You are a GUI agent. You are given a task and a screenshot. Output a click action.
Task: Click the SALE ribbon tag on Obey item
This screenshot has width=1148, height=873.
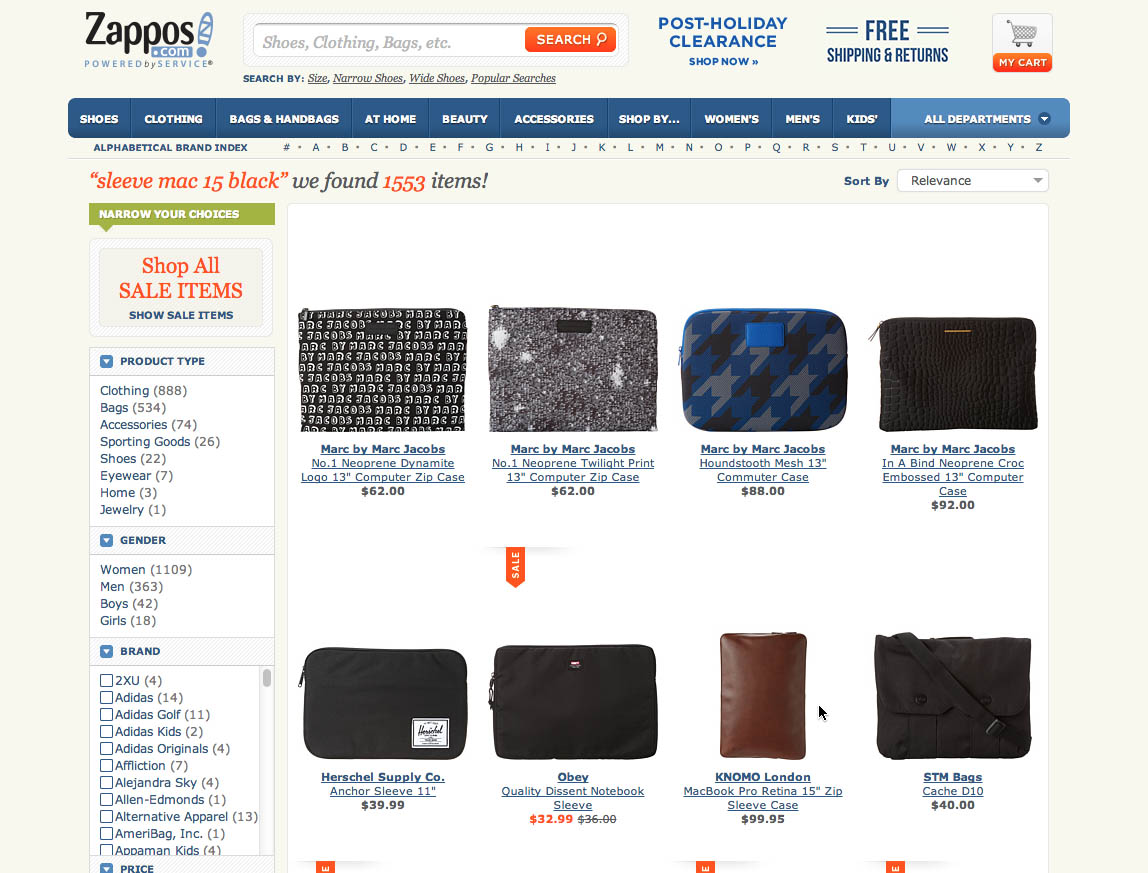[515, 567]
